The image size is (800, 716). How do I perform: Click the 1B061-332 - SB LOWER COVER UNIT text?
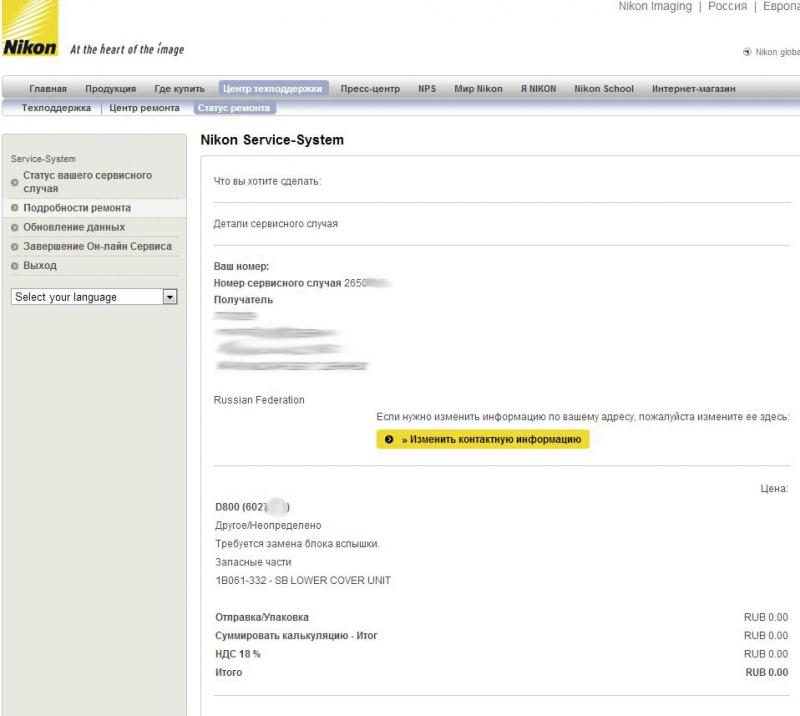[303, 580]
